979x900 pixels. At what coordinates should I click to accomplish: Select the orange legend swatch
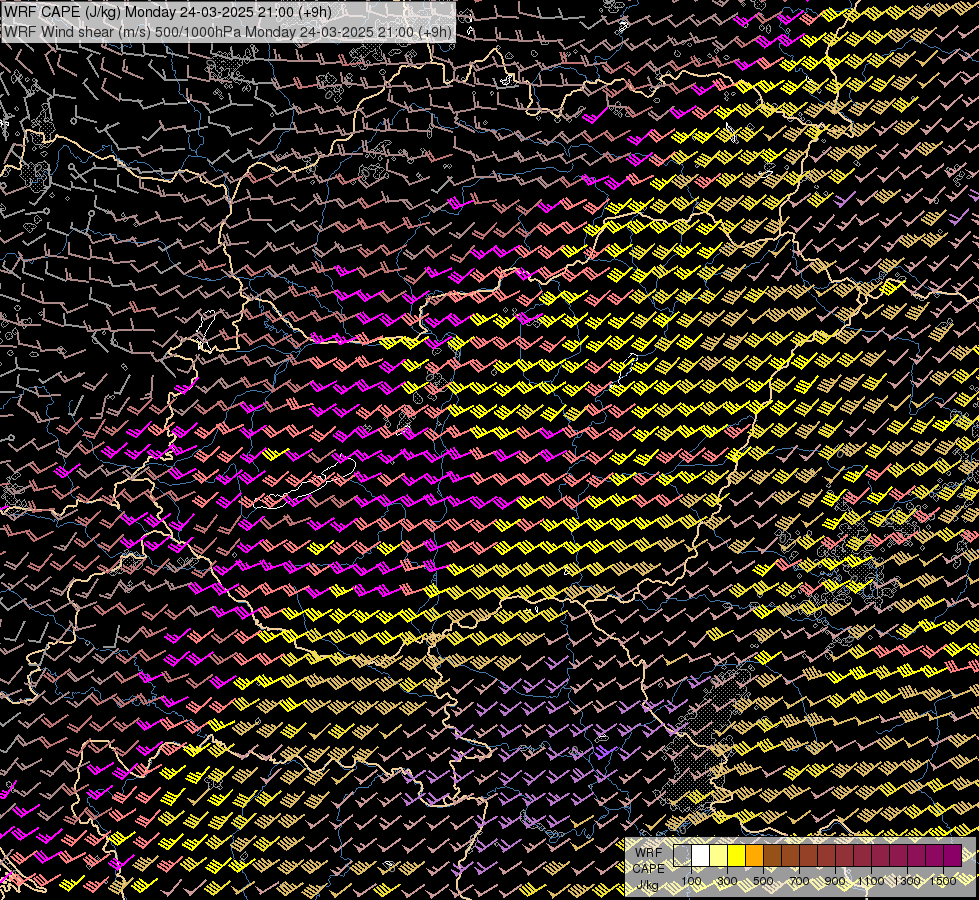tap(754, 856)
